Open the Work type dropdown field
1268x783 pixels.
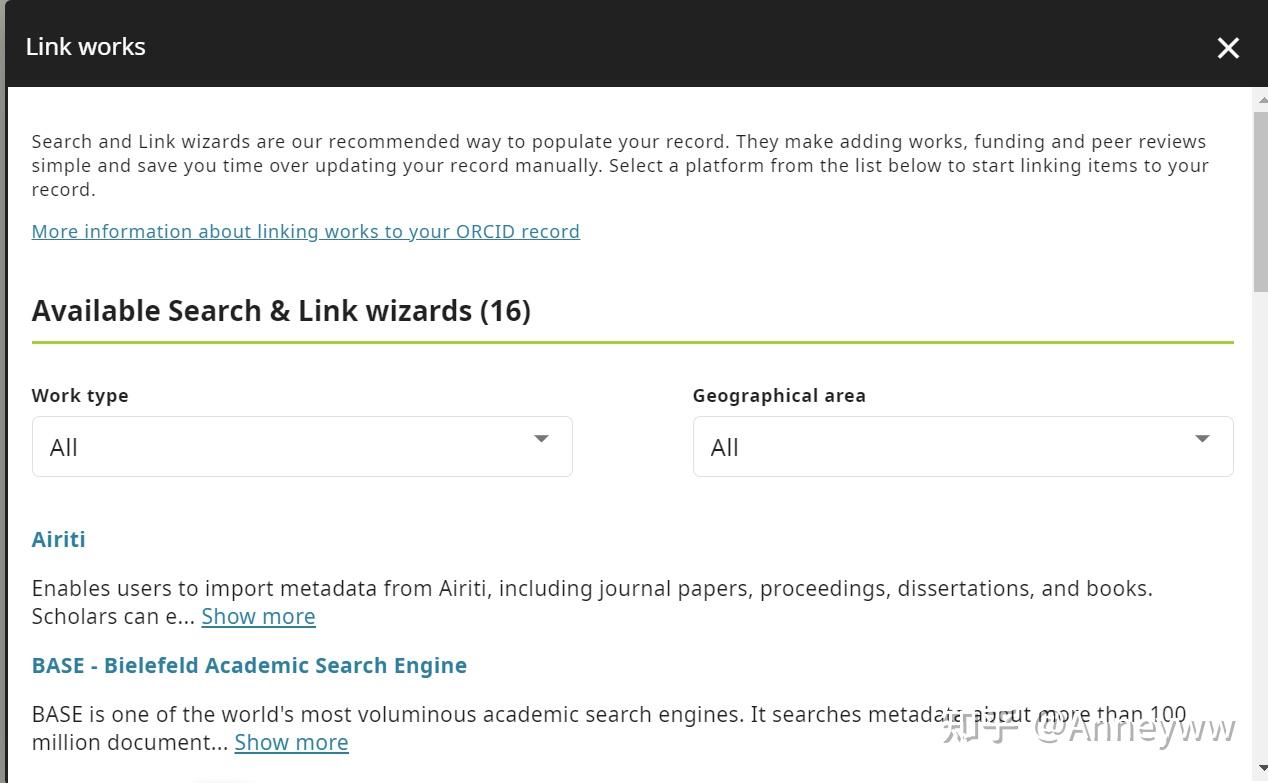pos(302,446)
